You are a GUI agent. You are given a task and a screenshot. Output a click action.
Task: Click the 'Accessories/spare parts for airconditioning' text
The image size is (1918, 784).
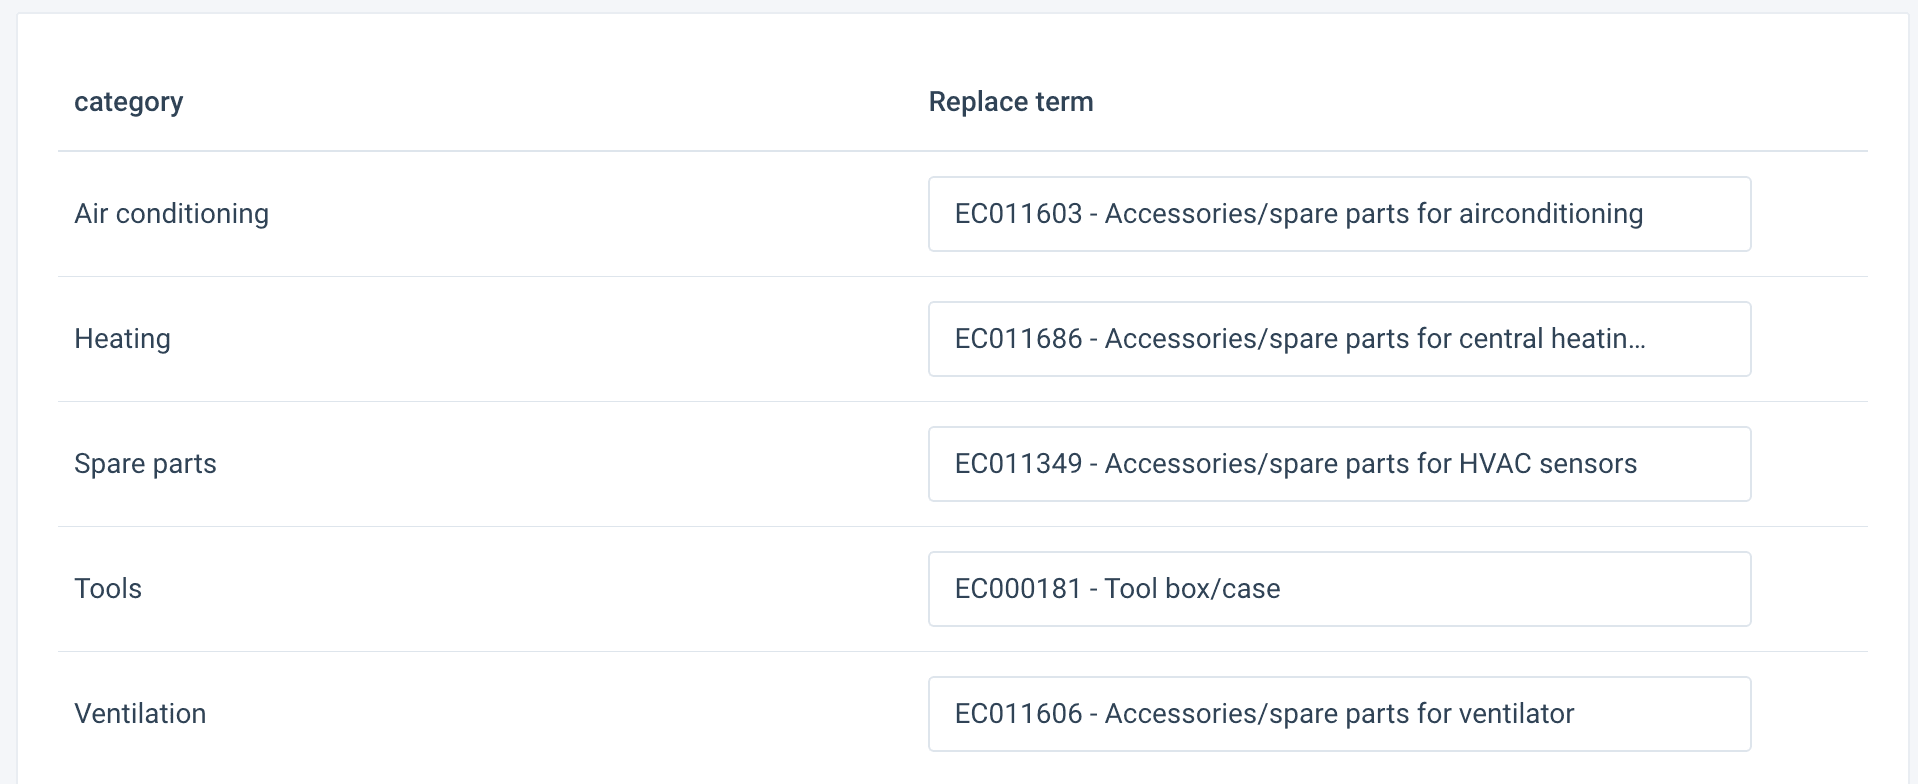pos(1373,214)
